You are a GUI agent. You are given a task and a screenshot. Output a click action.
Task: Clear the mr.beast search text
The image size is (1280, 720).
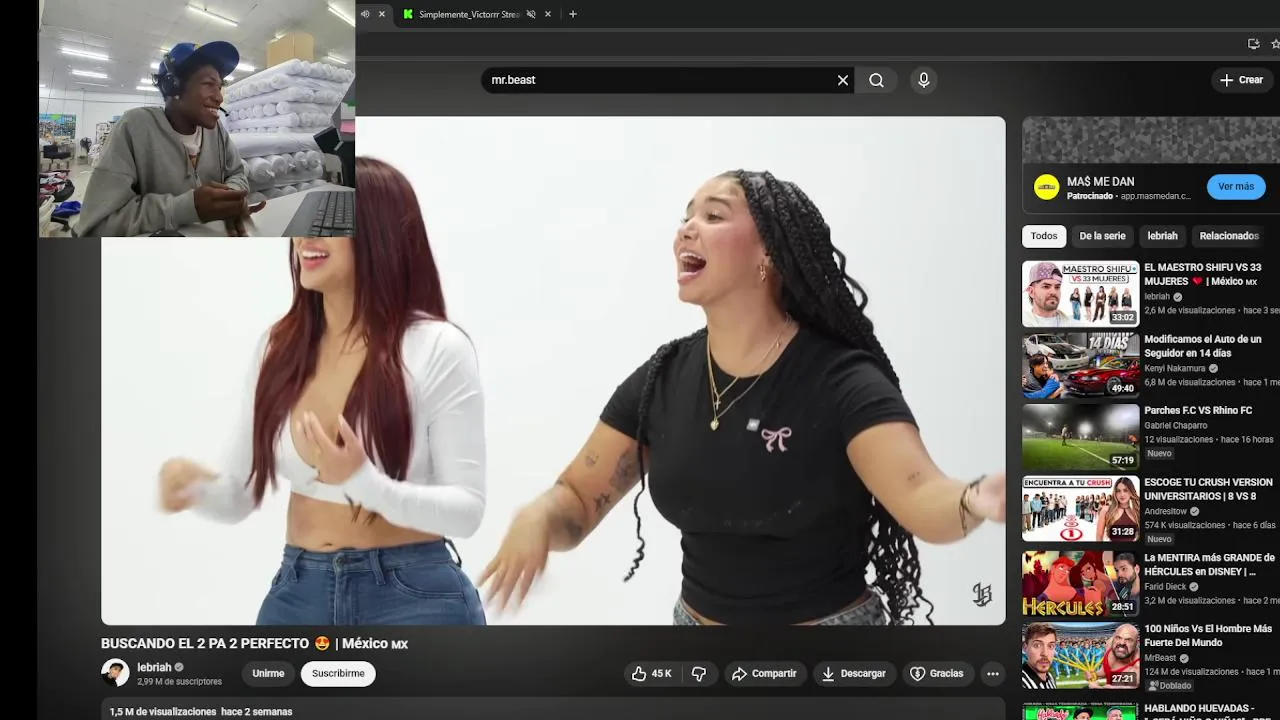tap(843, 80)
